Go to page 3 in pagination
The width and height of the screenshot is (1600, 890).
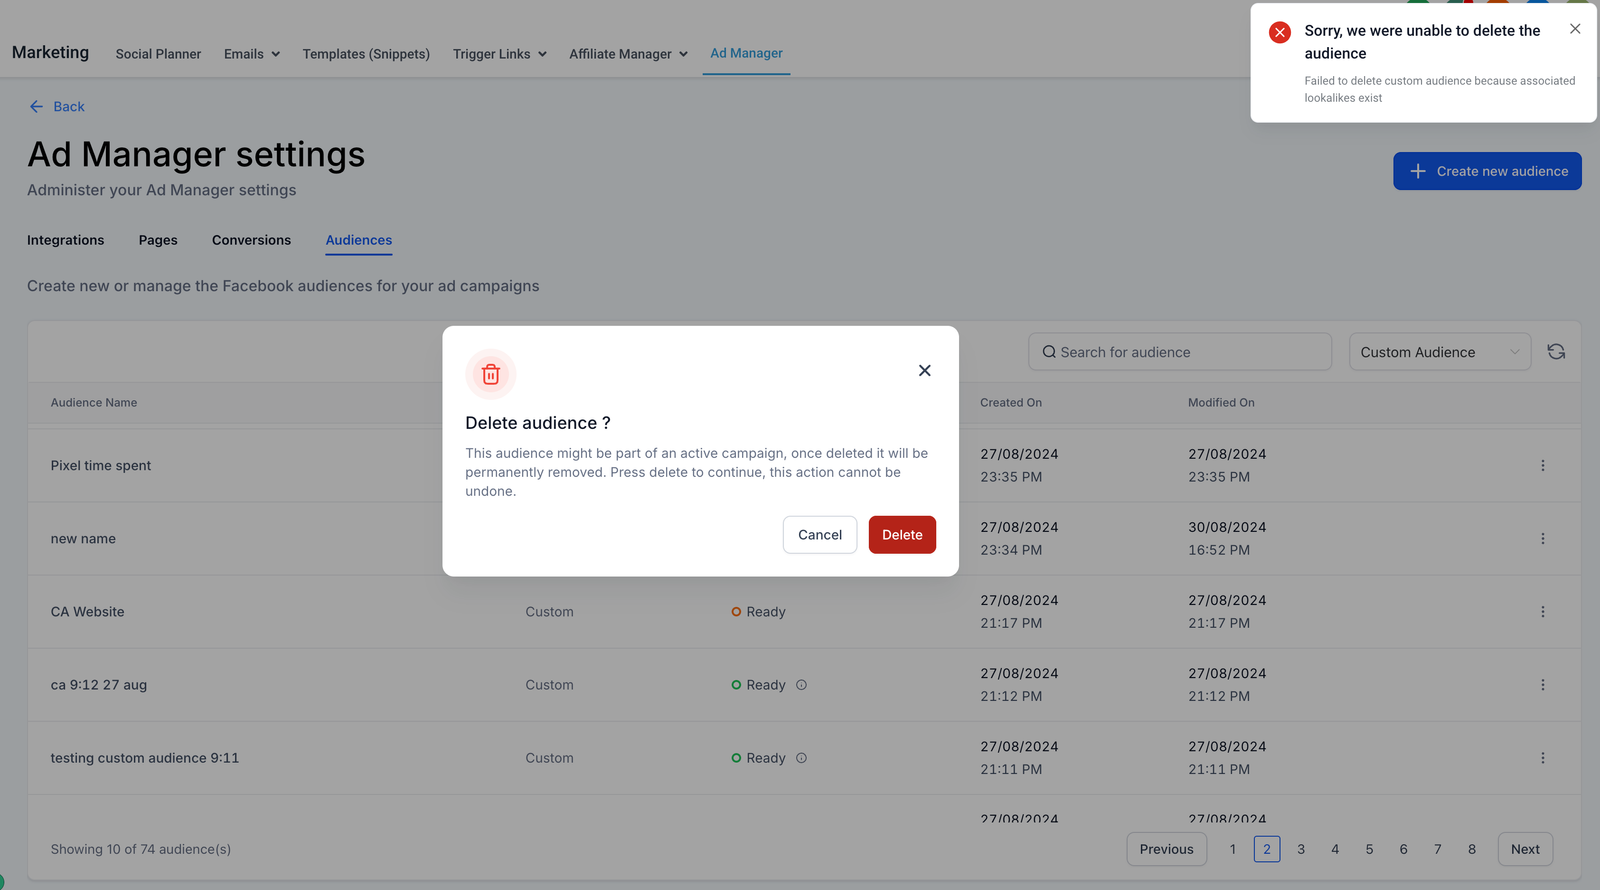click(1300, 849)
